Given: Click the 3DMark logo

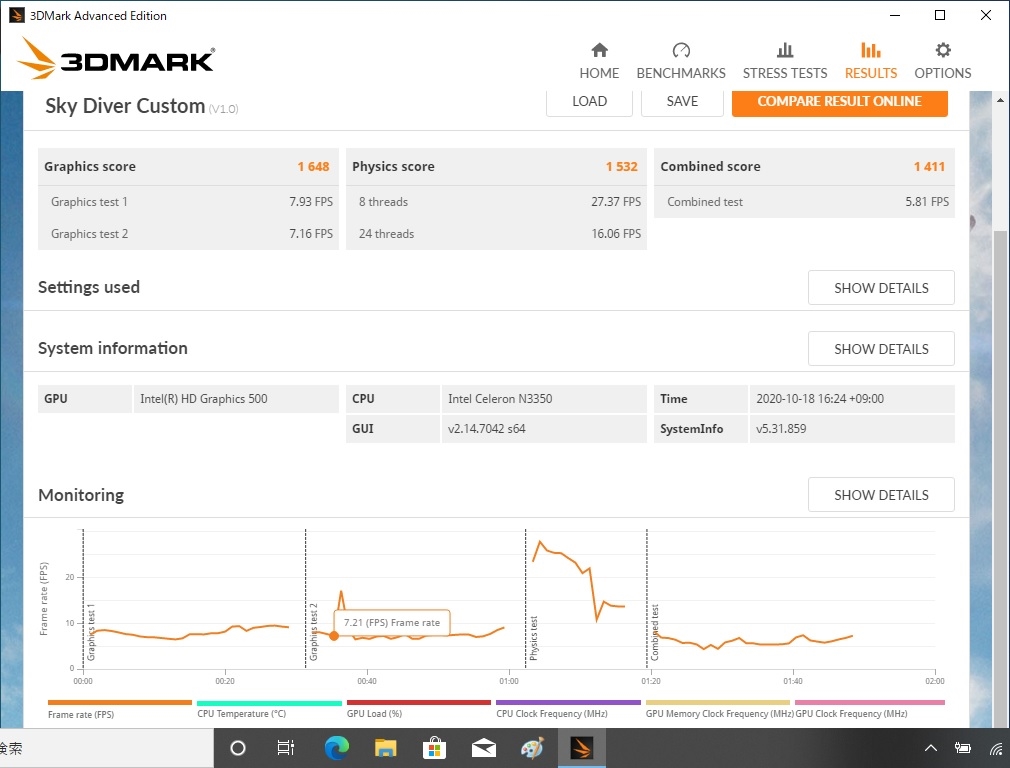Looking at the screenshot, I should coord(116,59).
